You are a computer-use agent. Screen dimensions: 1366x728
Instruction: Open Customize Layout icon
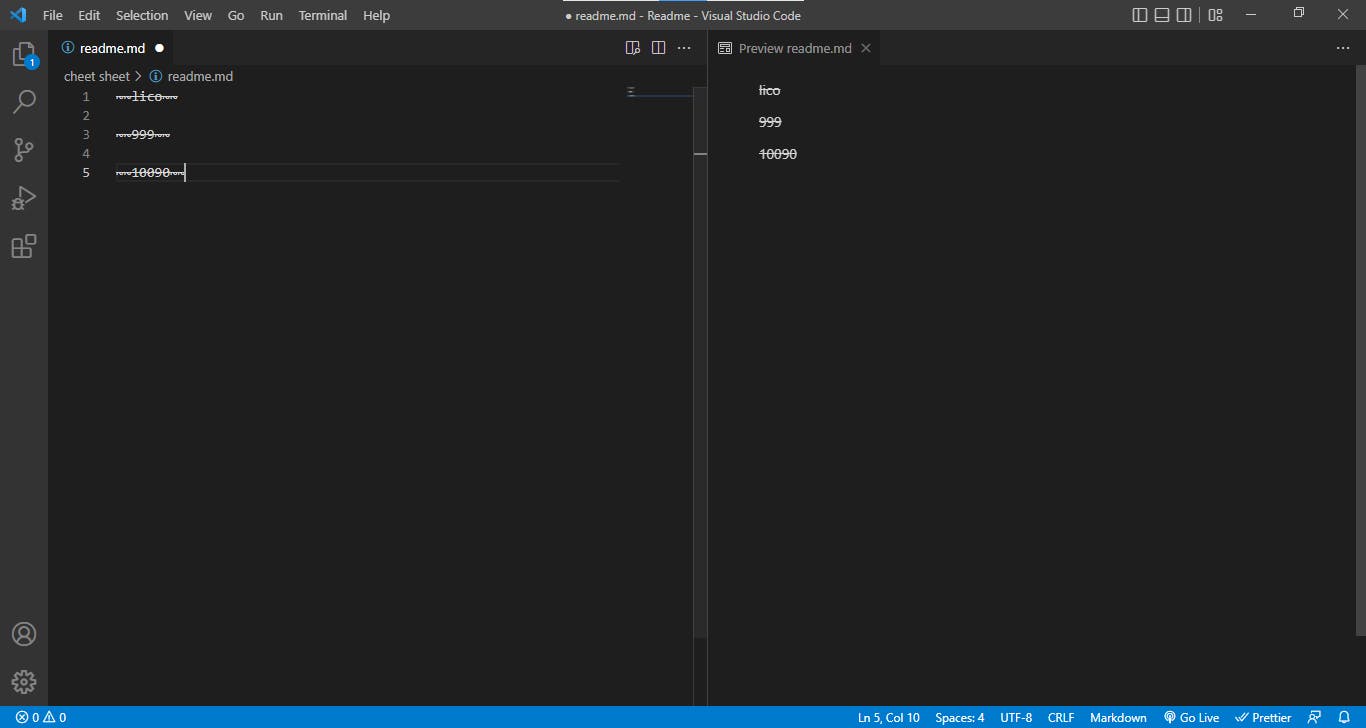coord(1215,15)
